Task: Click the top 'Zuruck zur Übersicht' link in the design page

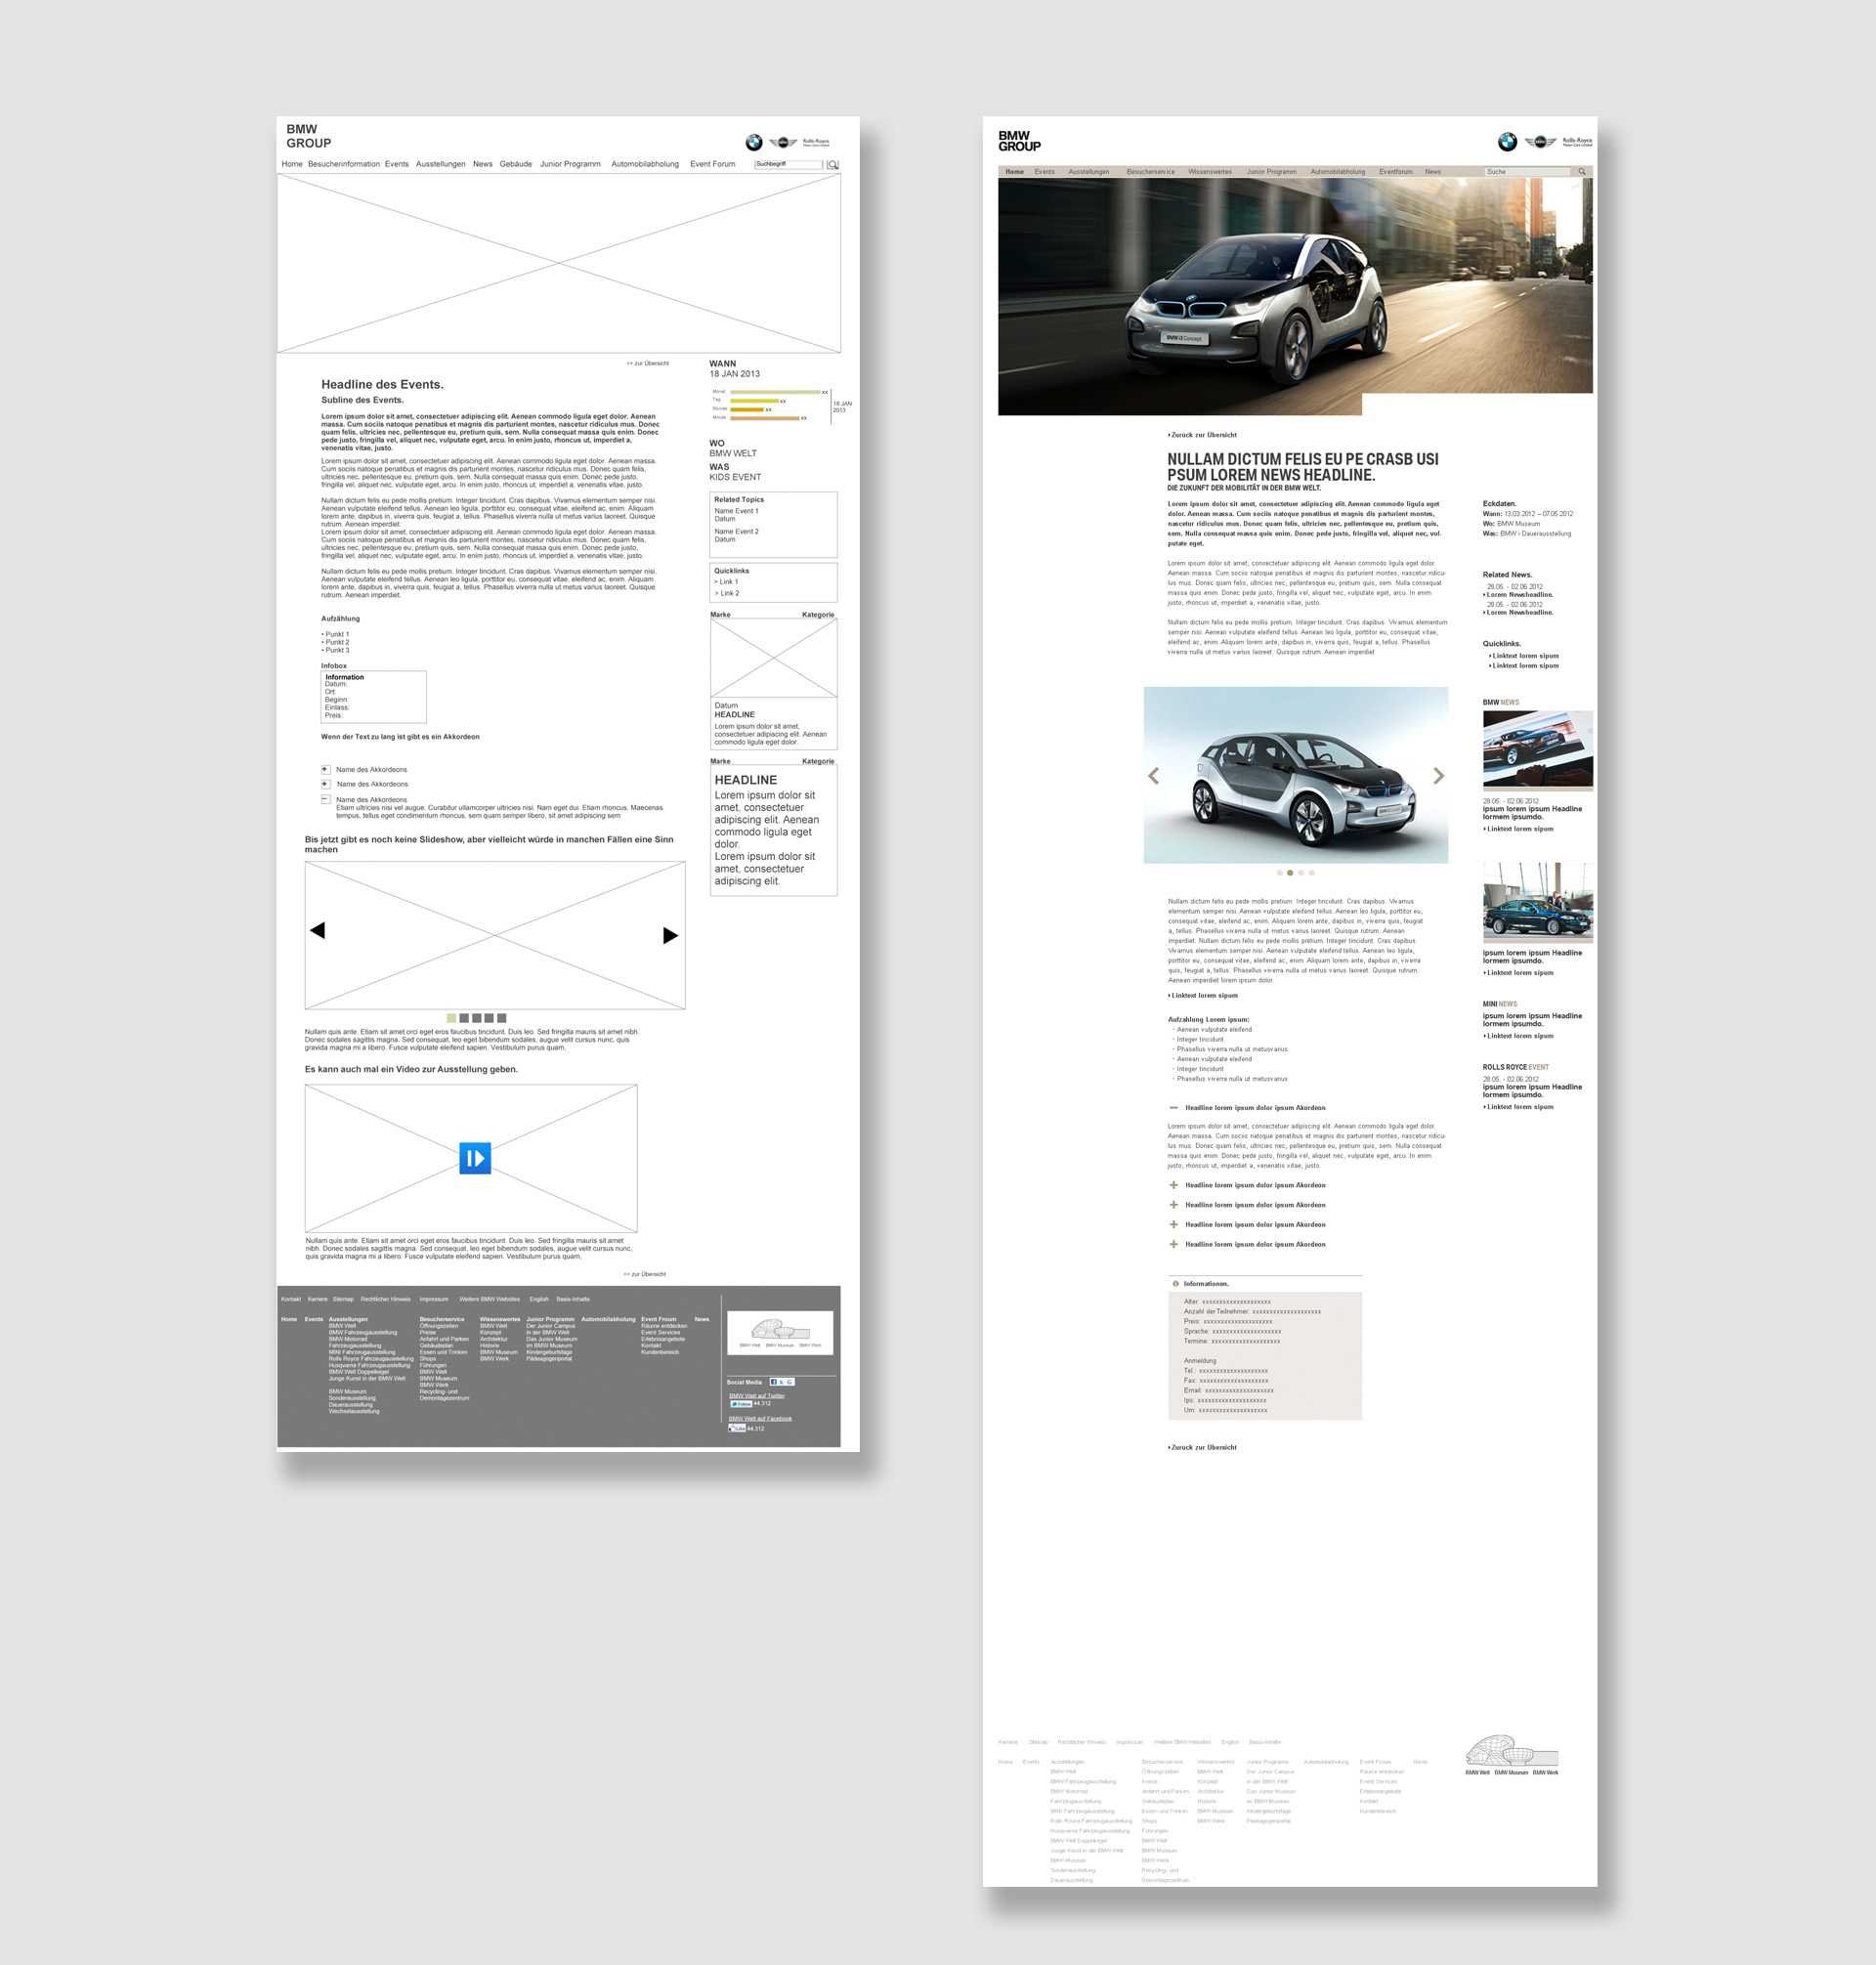Action: 1202,435
